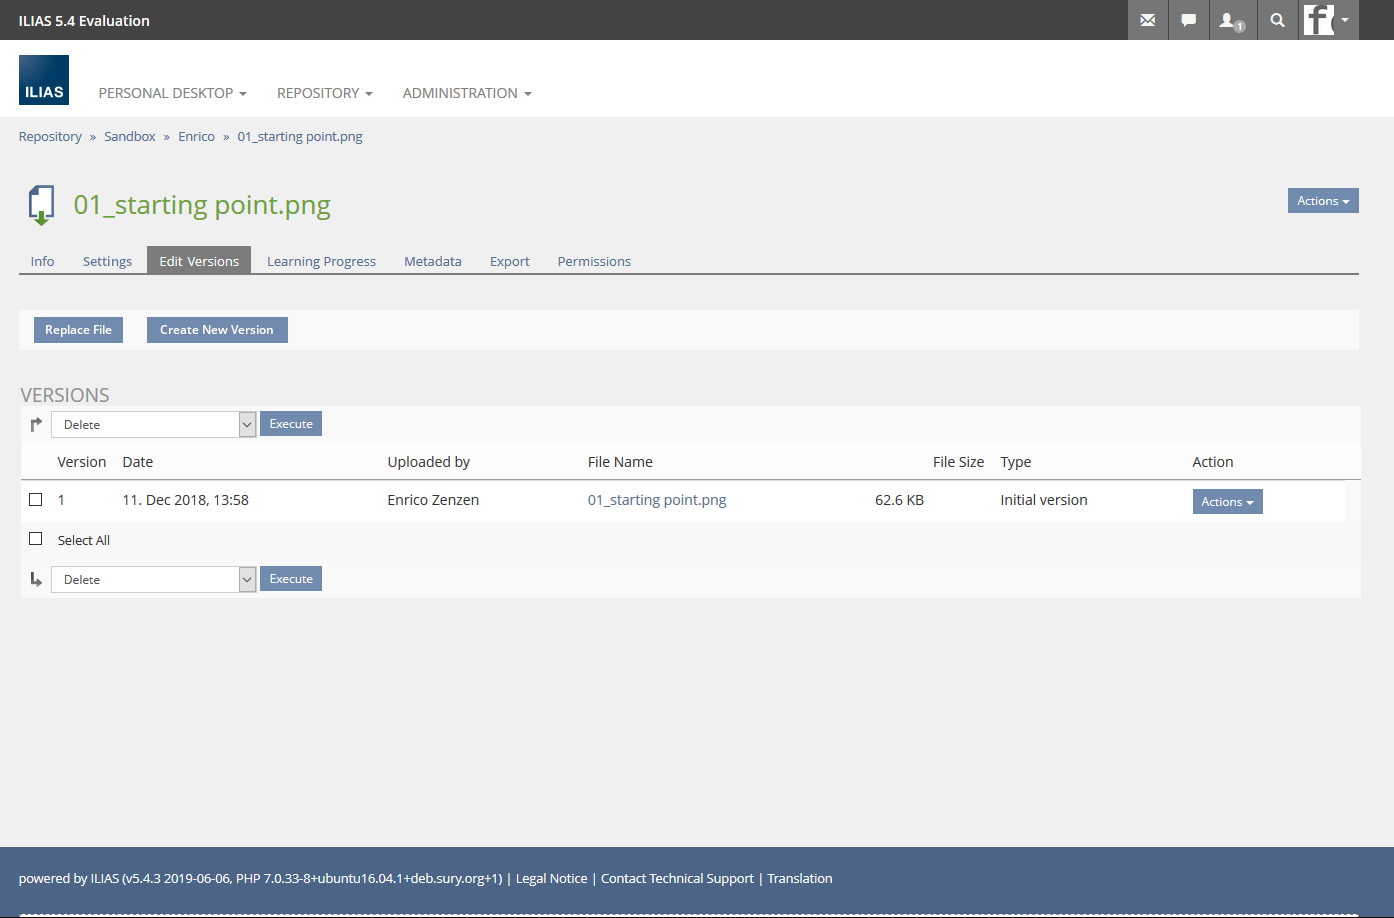Open the 01_starting point.png file link

[x=657, y=500]
